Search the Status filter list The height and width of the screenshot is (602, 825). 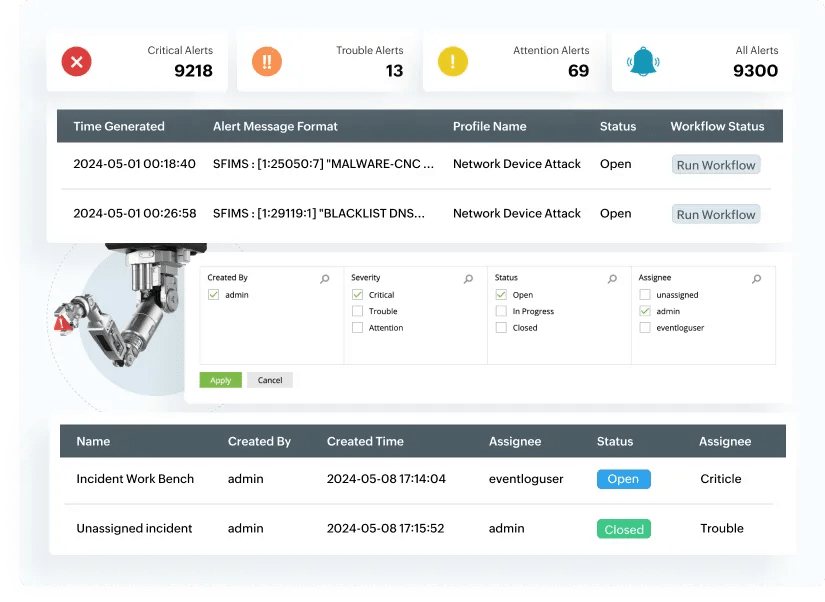[612, 278]
